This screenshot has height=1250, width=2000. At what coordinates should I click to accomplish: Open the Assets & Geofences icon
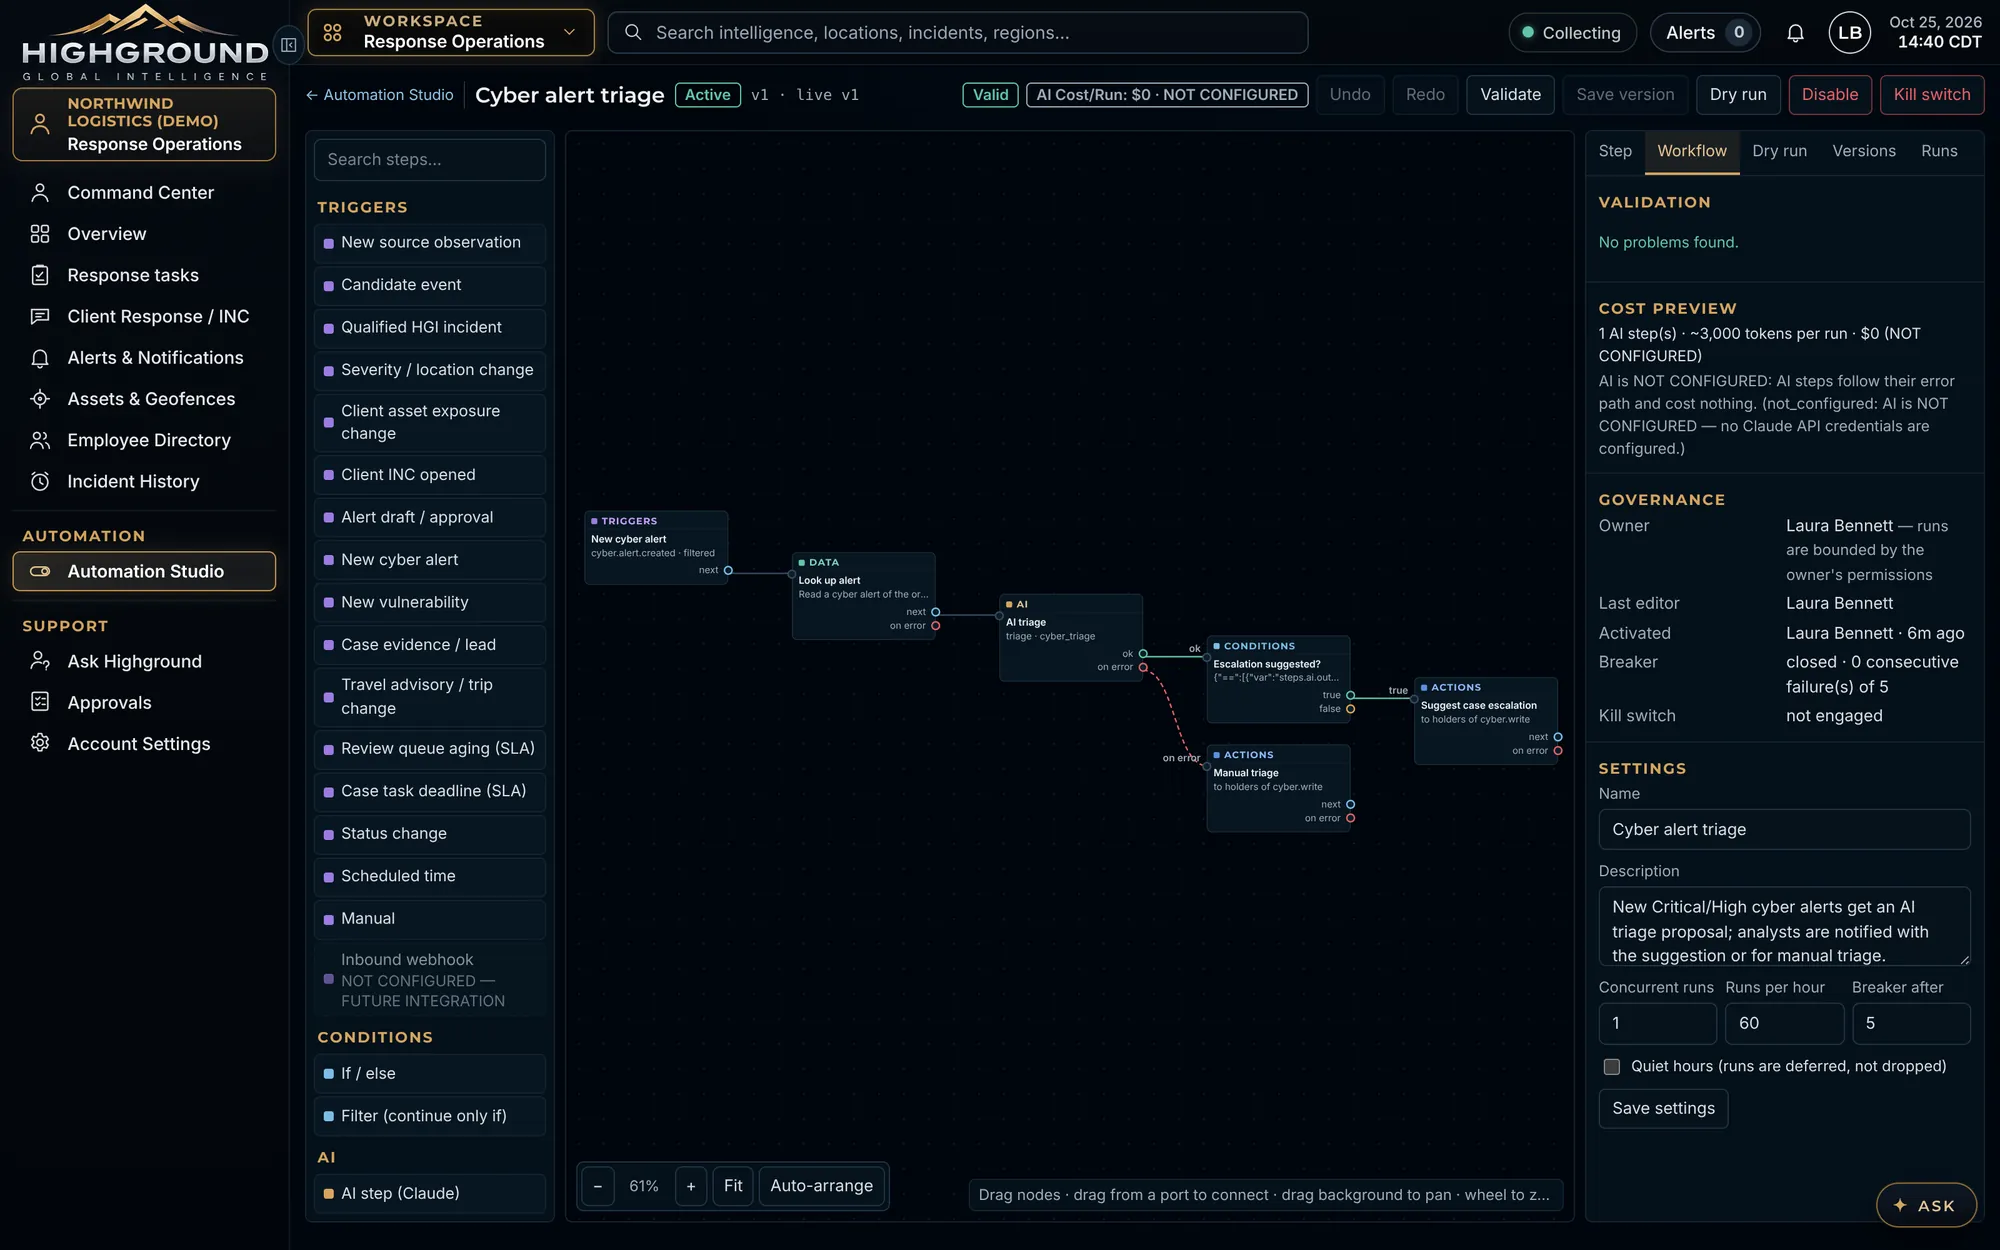pos(40,399)
